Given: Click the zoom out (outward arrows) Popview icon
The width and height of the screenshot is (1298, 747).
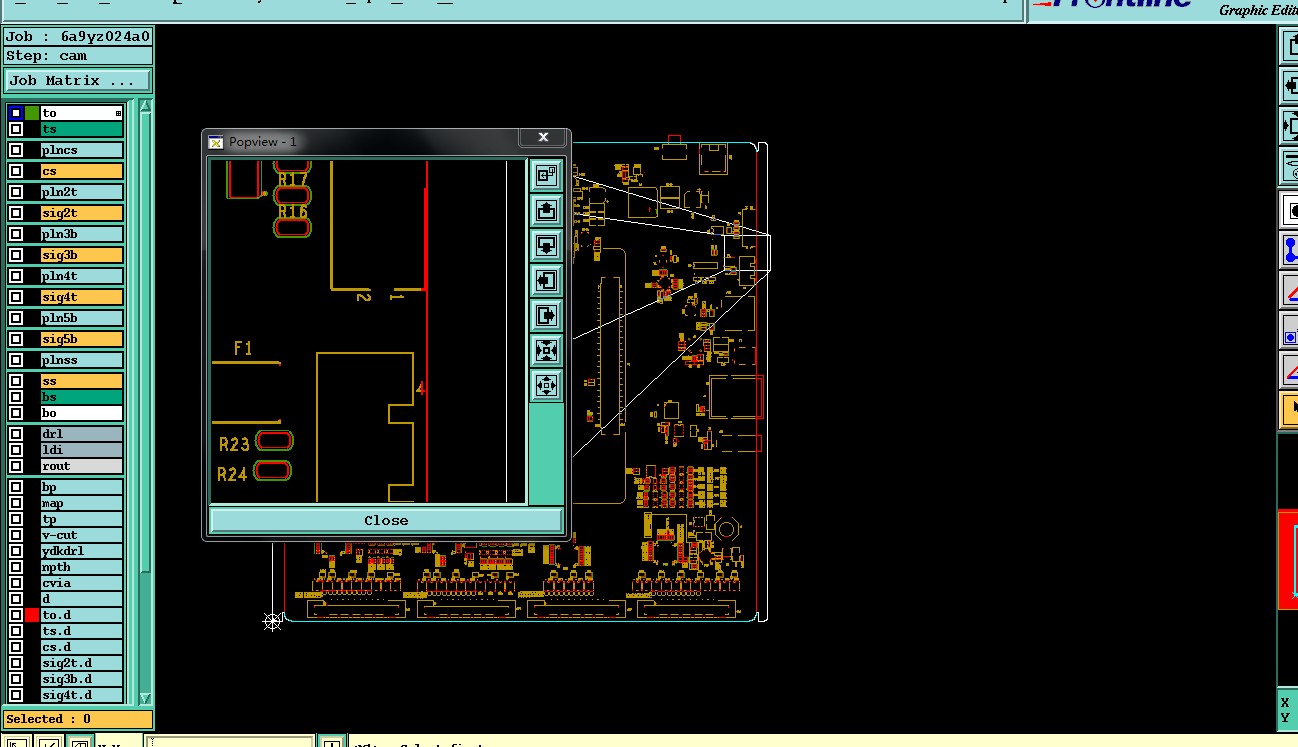Looking at the screenshot, I should pyautogui.click(x=546, y=385).
